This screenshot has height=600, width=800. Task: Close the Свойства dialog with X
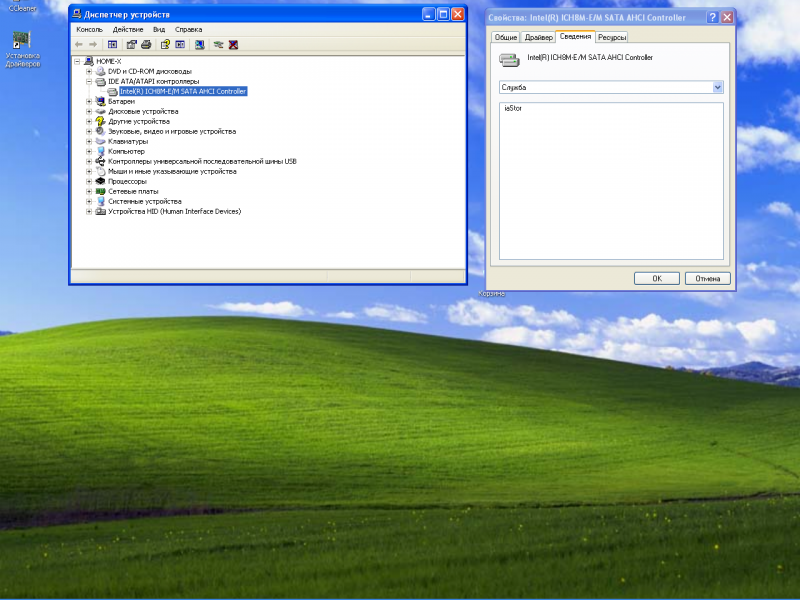point(728,17)
